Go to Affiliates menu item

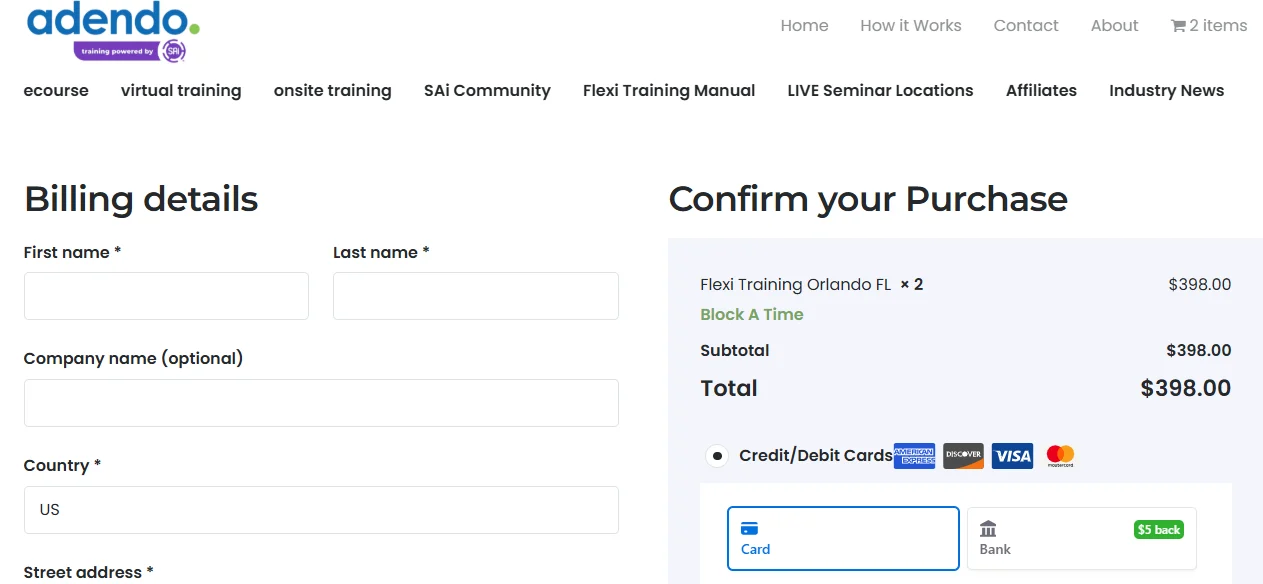click(x=1041, y=90)
